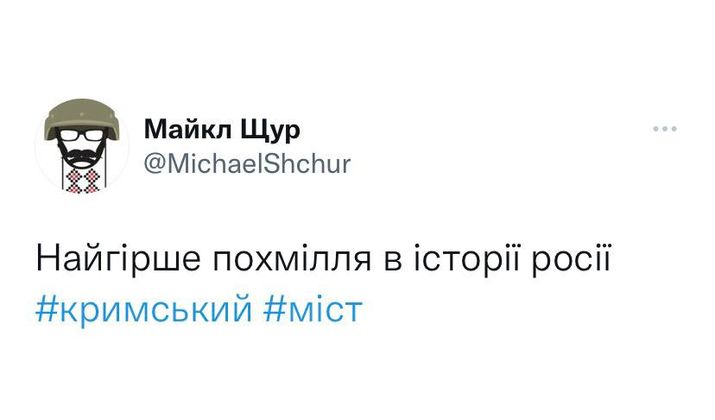Viewport: 715px width, 420px height.
Task: Click the '@' symbol of the user handle
Action: click(x=154, y=165)
